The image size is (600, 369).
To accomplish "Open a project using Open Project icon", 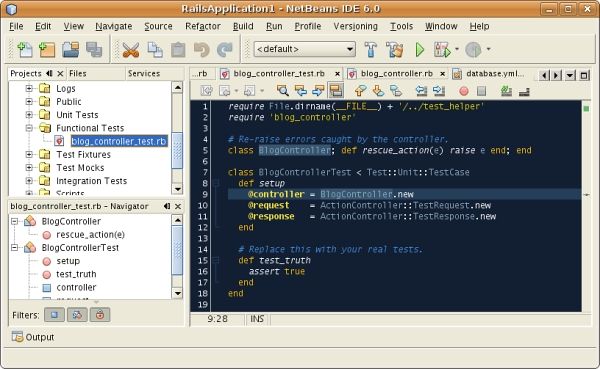I will click(71, 49).
